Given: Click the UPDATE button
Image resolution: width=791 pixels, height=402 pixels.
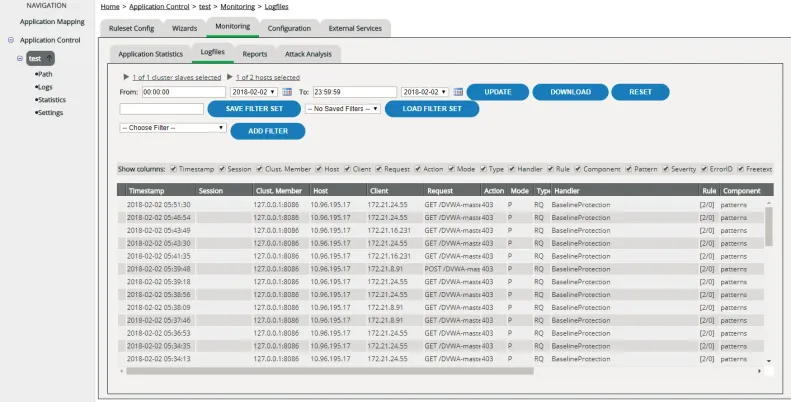Looking at the screenshot, I should tap(498, 92).
